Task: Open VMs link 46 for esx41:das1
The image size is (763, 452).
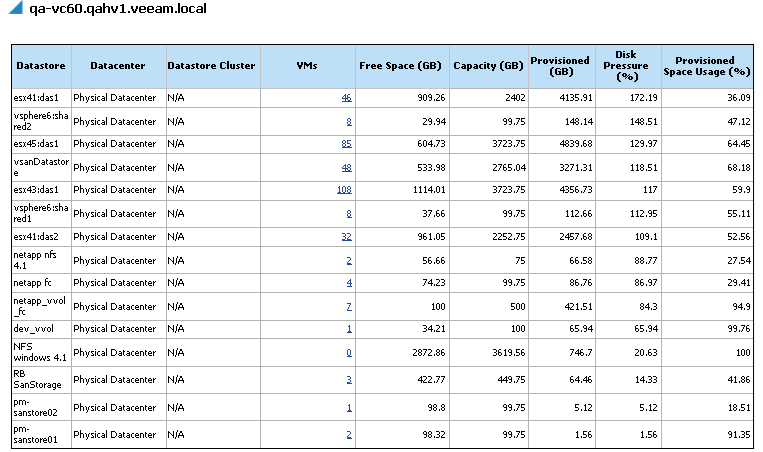Action: (346, 98)
